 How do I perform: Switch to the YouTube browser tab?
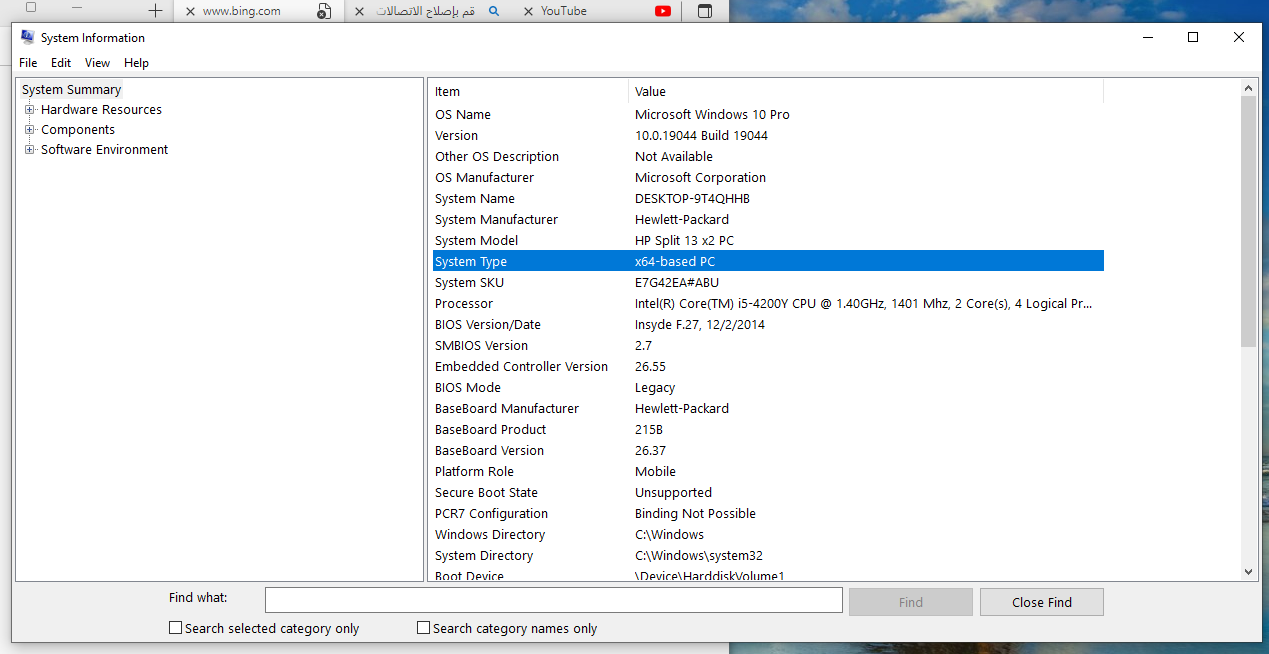[564, 11]
